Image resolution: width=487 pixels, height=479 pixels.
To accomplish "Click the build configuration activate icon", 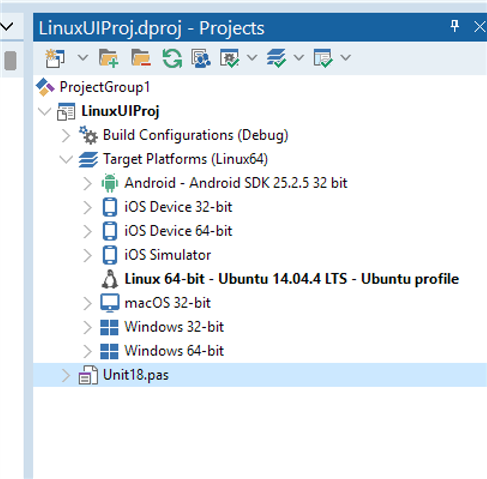I will pos(229,58).
